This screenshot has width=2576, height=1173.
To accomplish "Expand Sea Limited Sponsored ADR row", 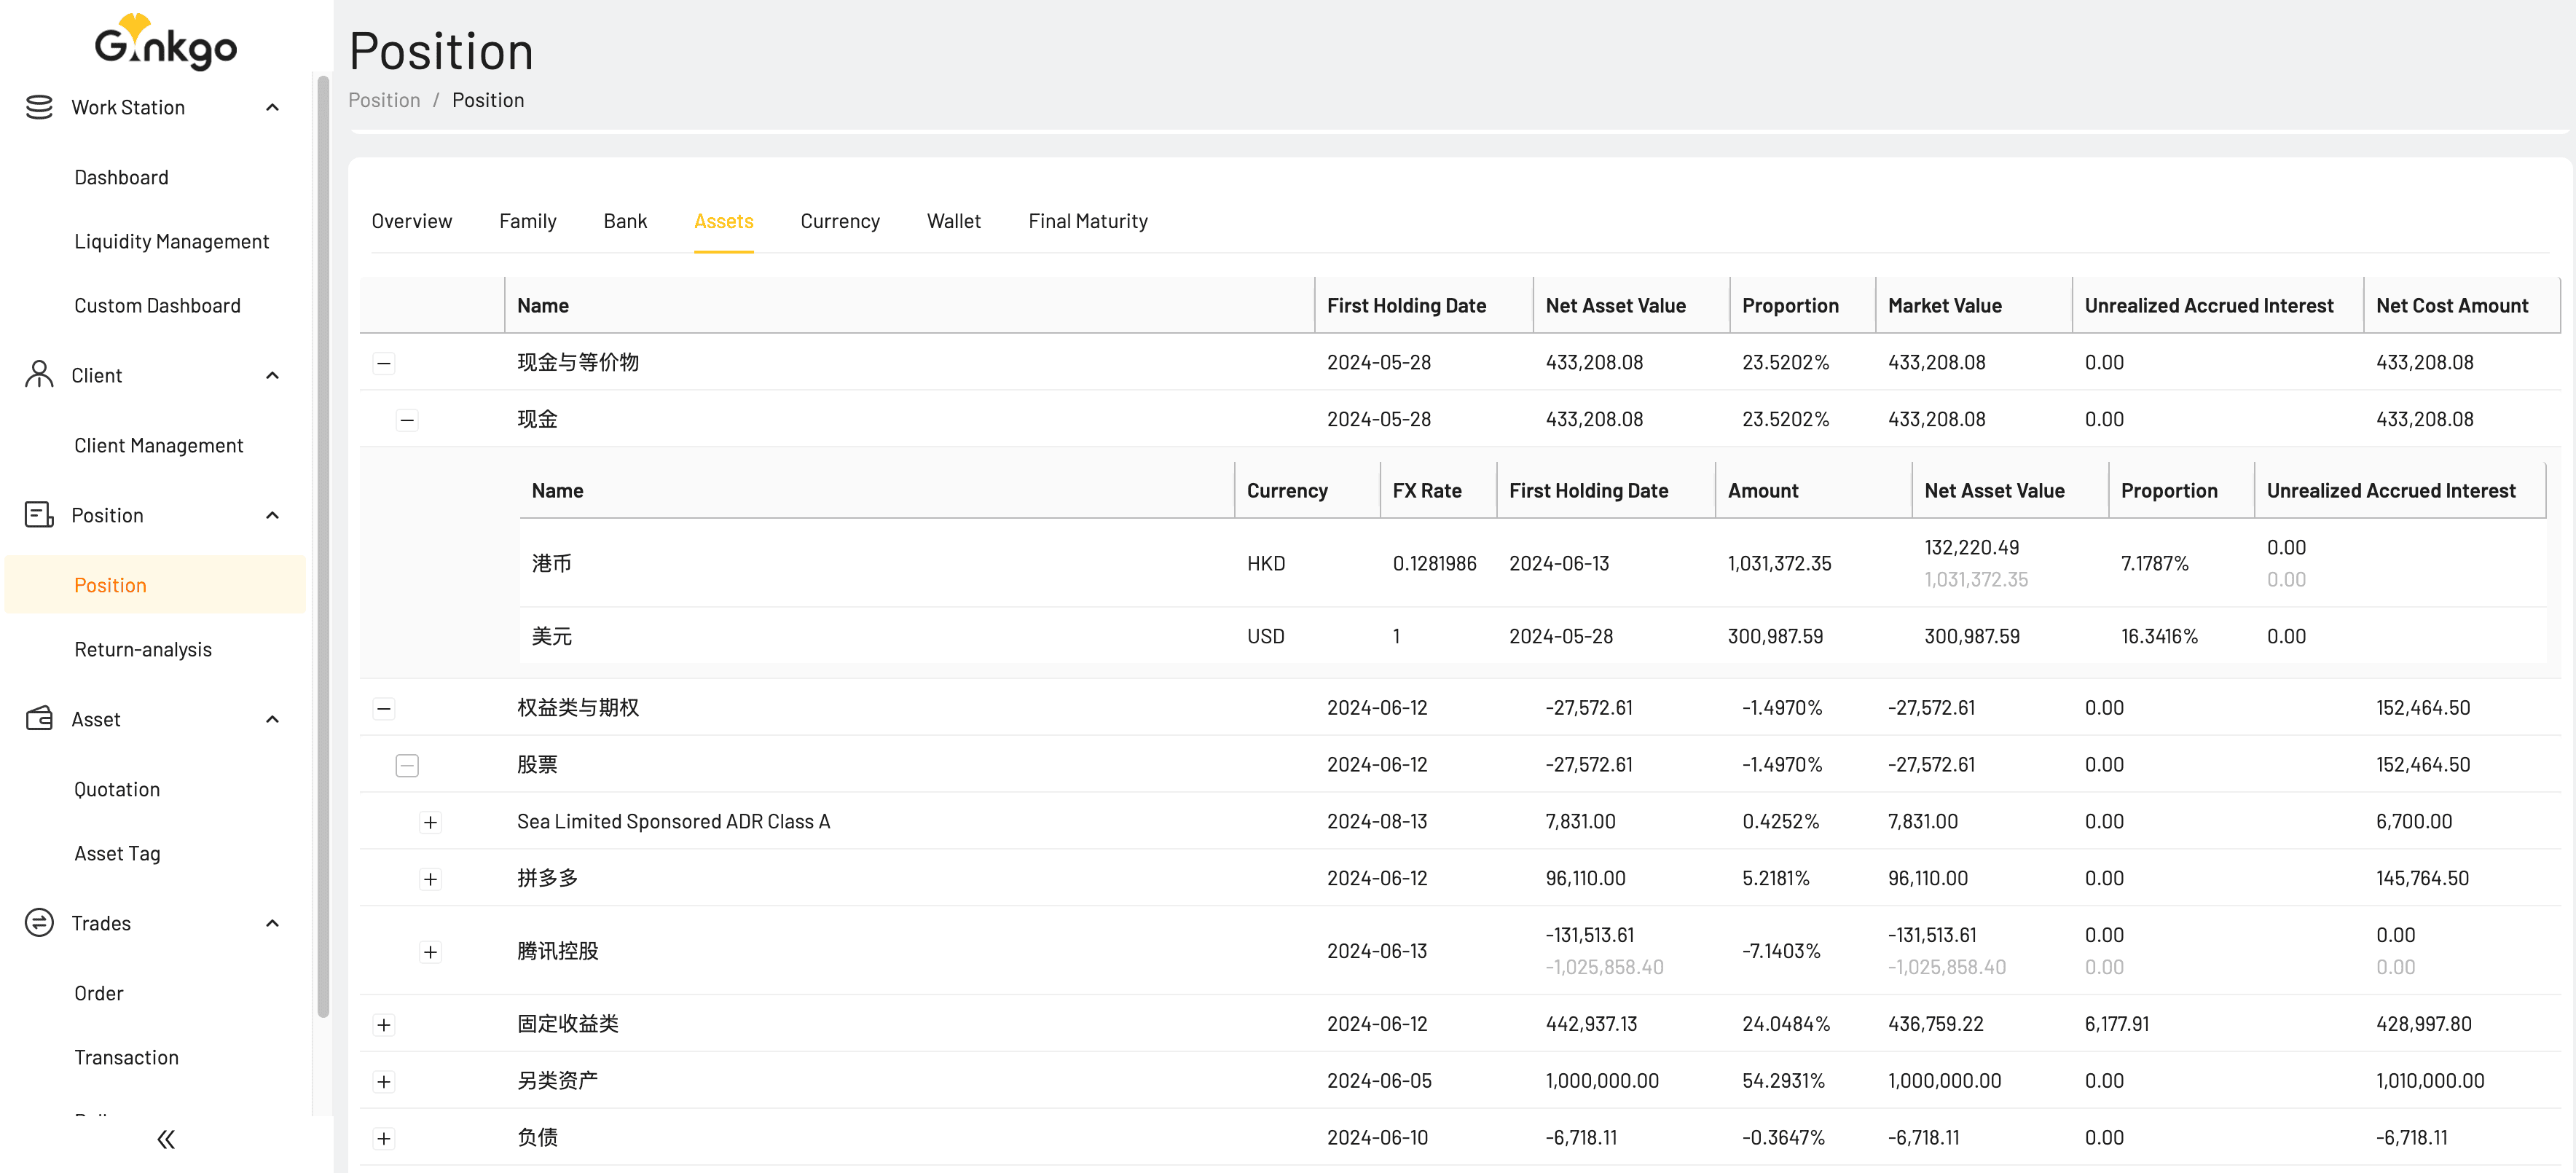I will (x=431, y=822).
